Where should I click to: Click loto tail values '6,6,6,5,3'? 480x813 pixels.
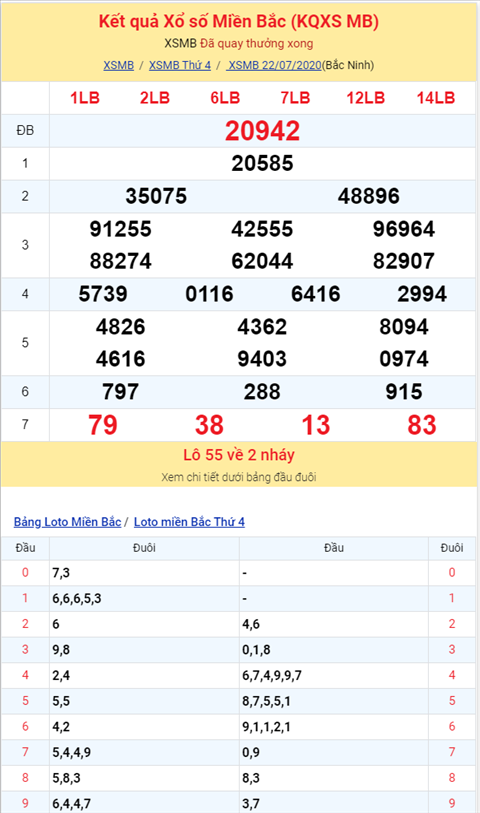pyautogui.click(x=77, y=598)
